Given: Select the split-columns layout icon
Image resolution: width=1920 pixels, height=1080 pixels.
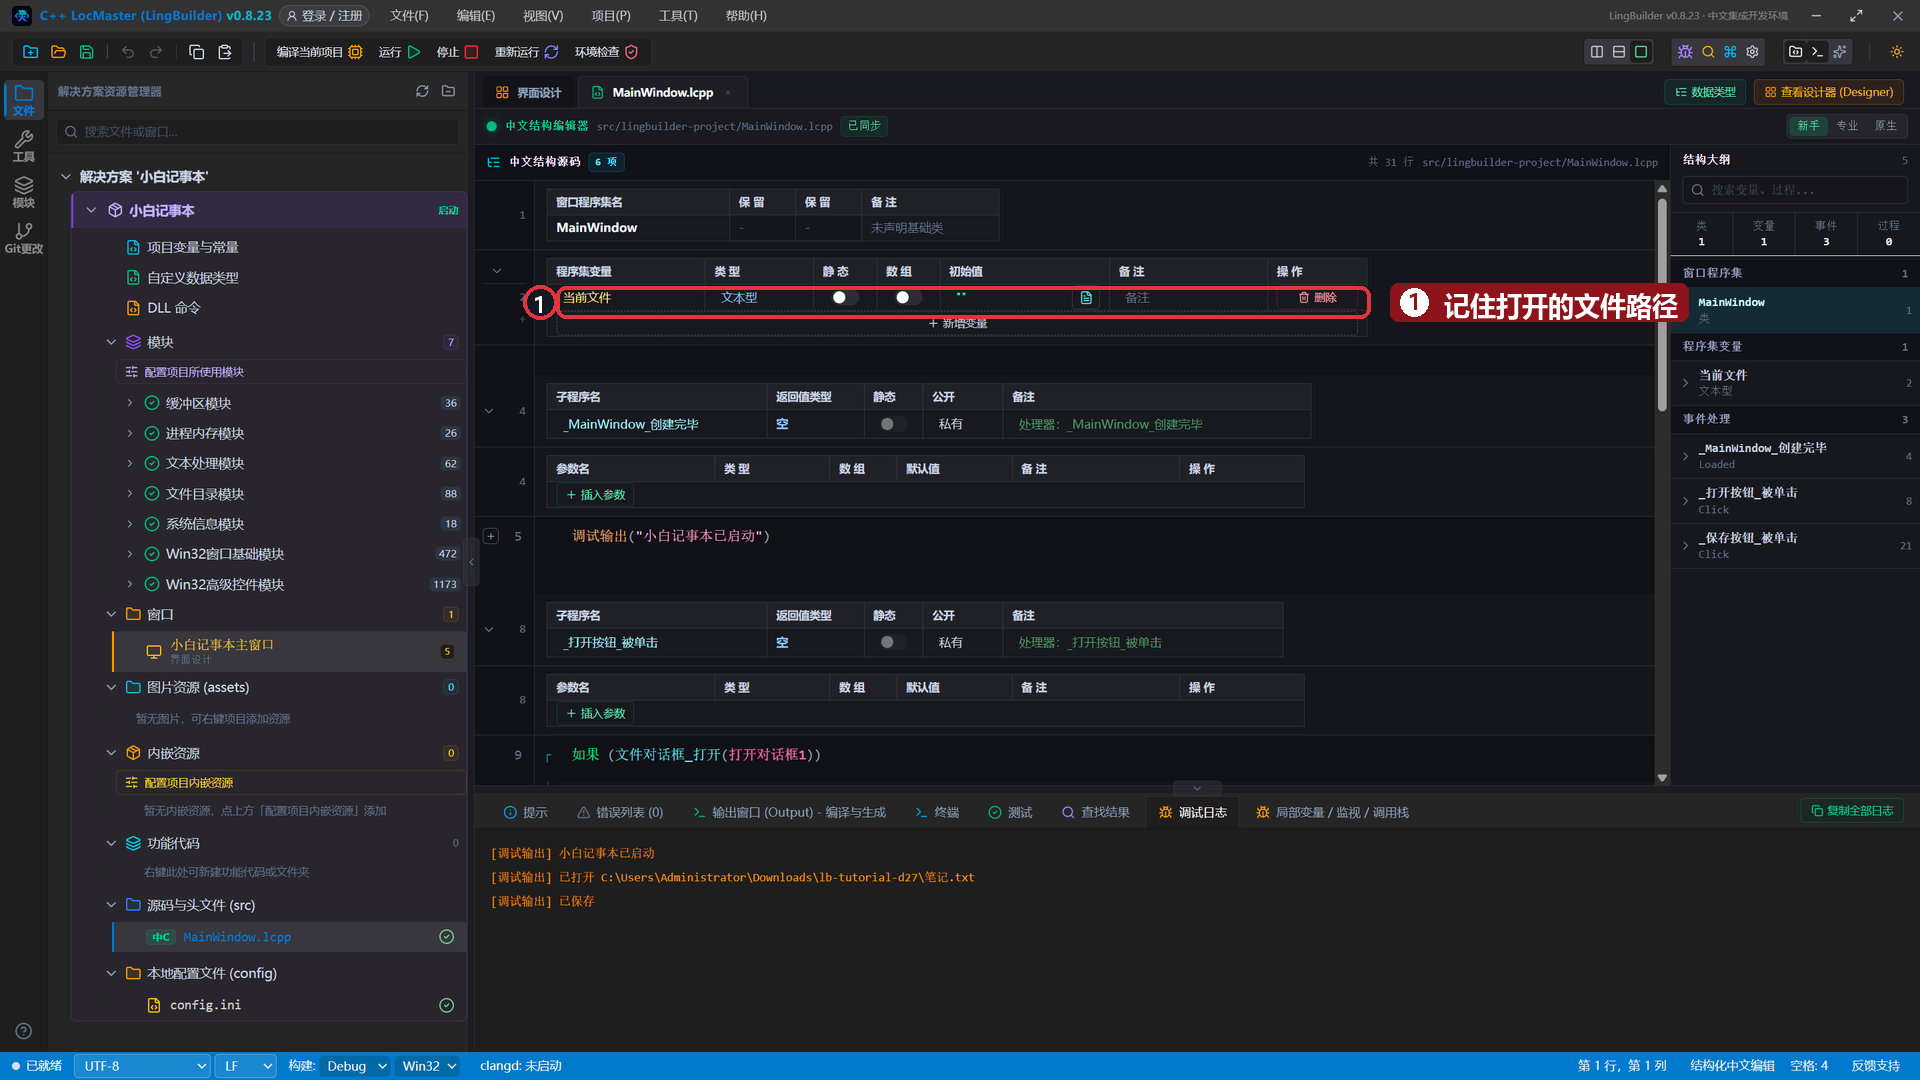Looking at the screenshot, I should tap(1597, 52).
